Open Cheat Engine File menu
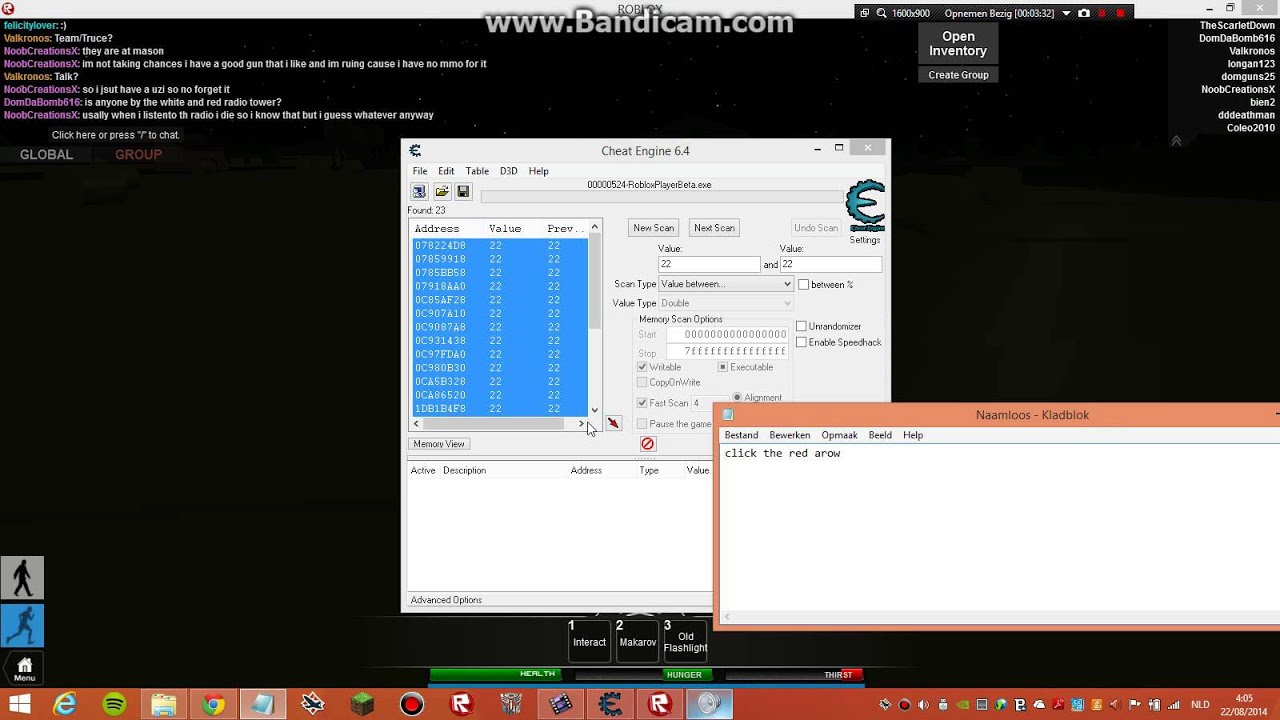This screenshot has height=720, width=1280. tap(420, 171)
